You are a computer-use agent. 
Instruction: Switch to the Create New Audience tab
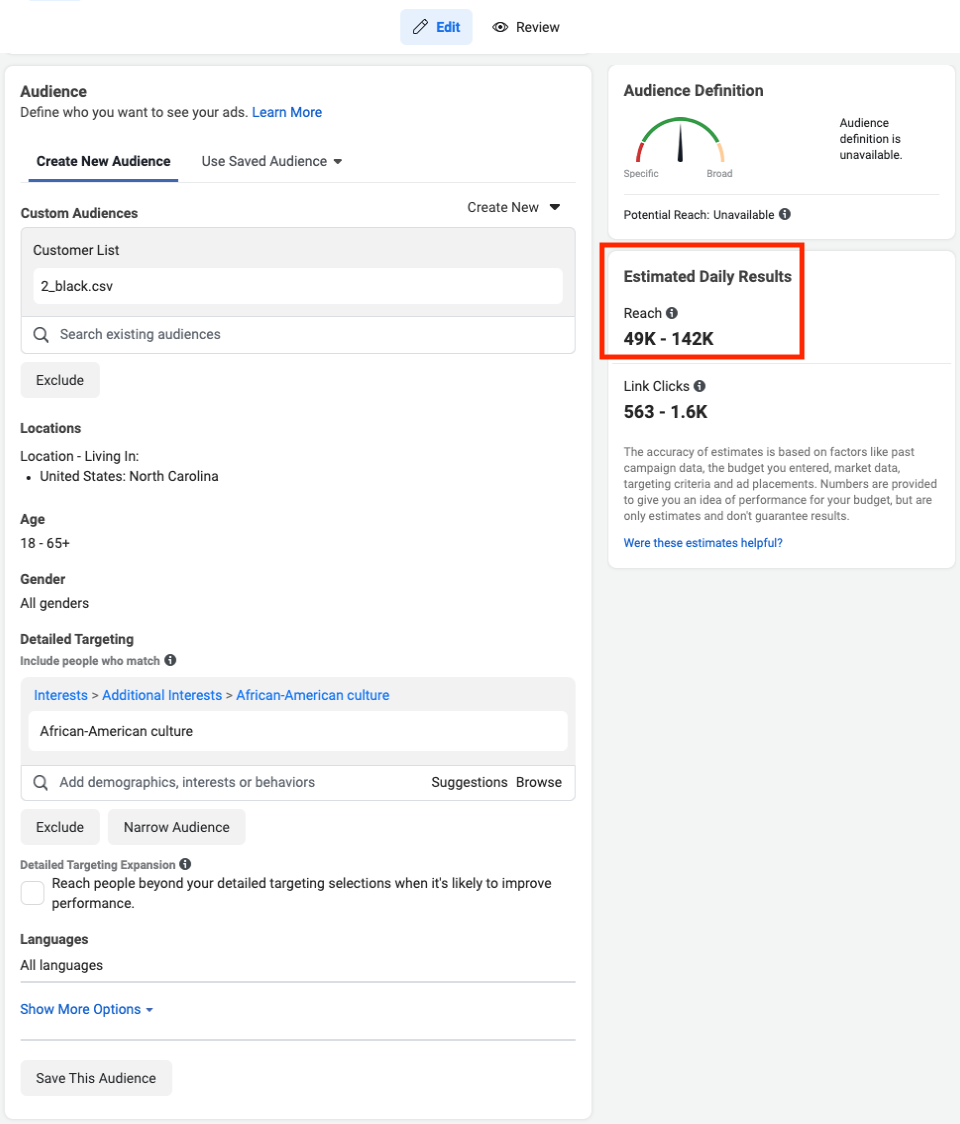point(103,161)
